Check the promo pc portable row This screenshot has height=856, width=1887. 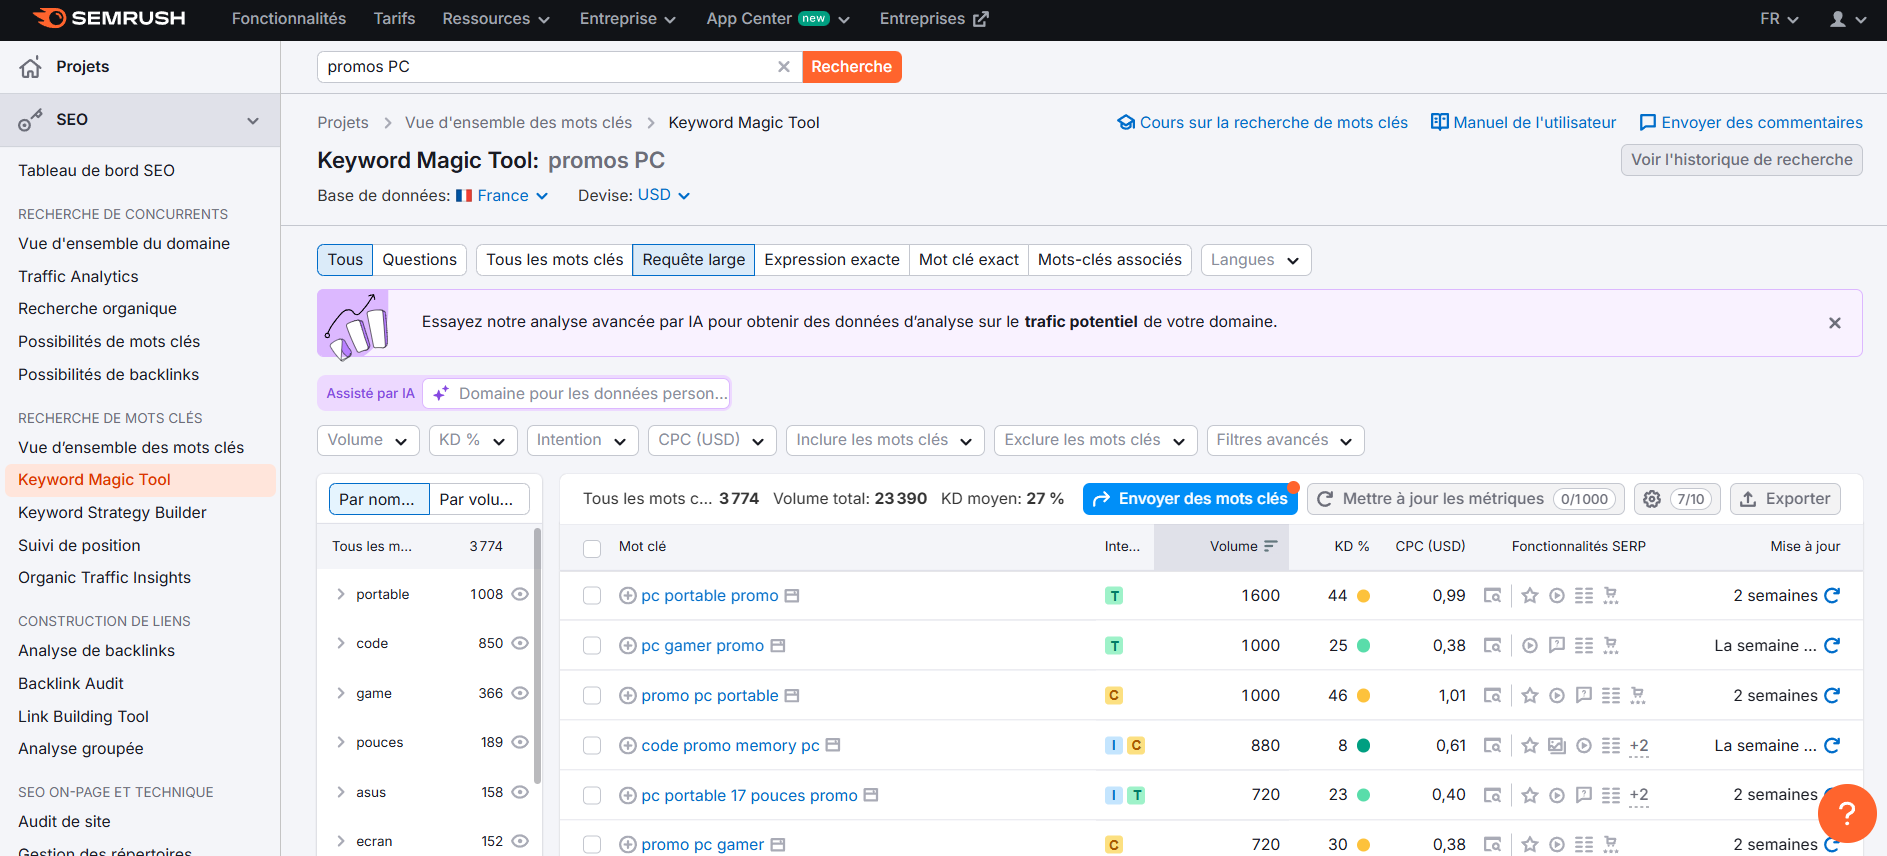(x=592, y=696)
